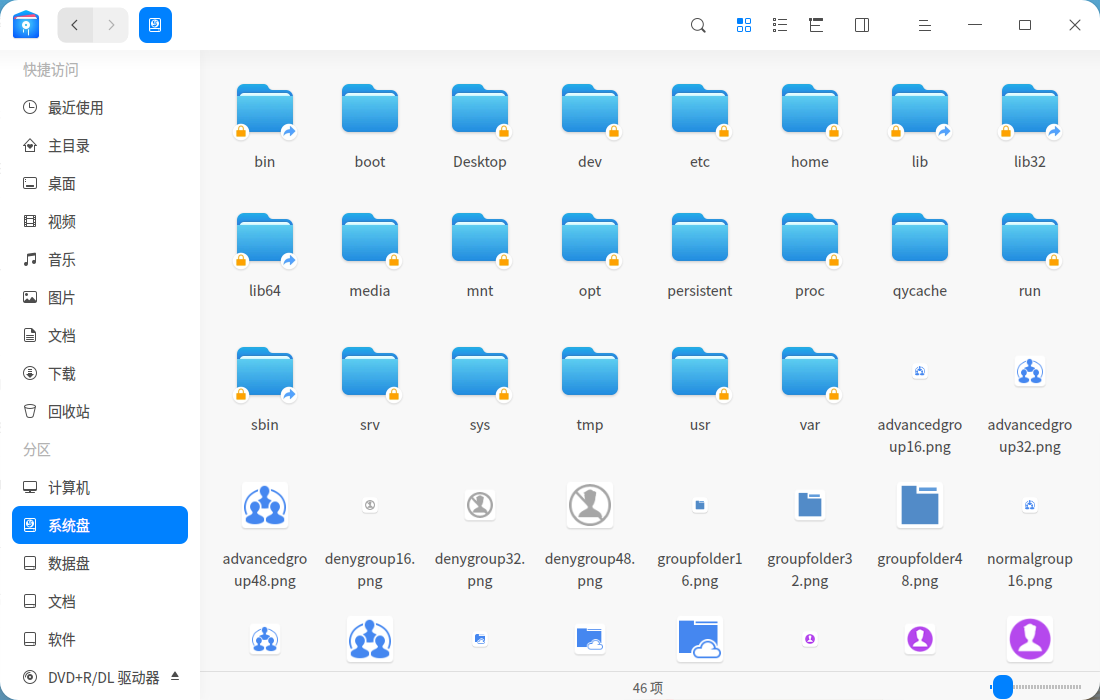This screenshot has width=1100, height=700.
Task: Open 音乐 in sidebar
Action: coord(100,260)
